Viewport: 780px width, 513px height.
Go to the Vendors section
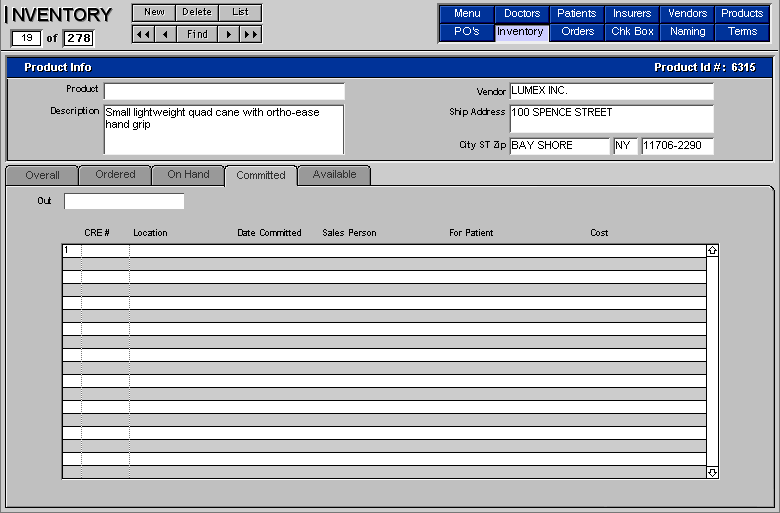point(687,13)
